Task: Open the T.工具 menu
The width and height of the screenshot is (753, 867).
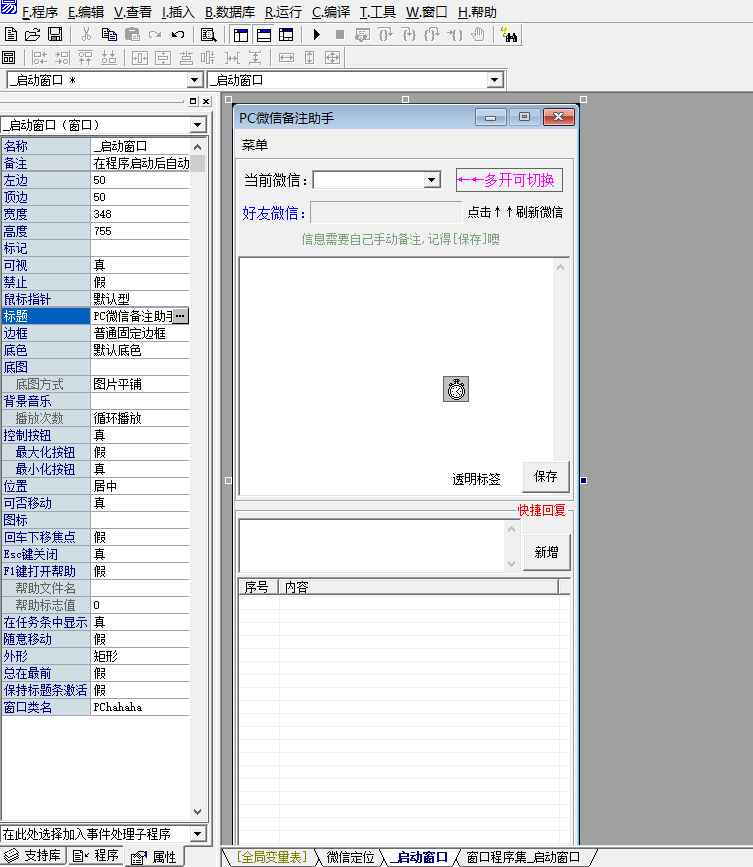Action: click(x=378, y=12)
